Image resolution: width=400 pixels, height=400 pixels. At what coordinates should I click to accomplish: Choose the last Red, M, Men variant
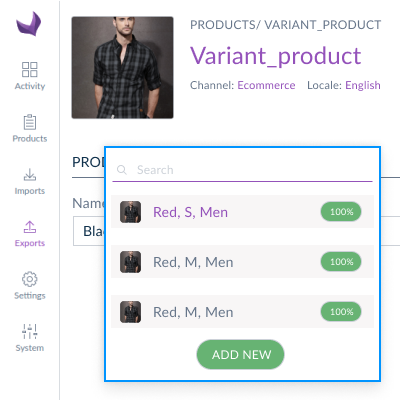[242, 312]
